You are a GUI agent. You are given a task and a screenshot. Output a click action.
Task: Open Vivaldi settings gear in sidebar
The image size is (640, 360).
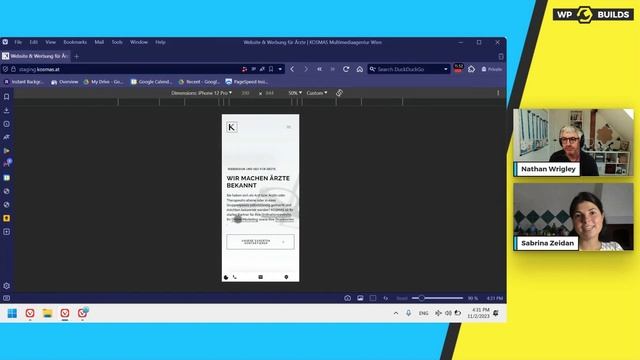7,286
